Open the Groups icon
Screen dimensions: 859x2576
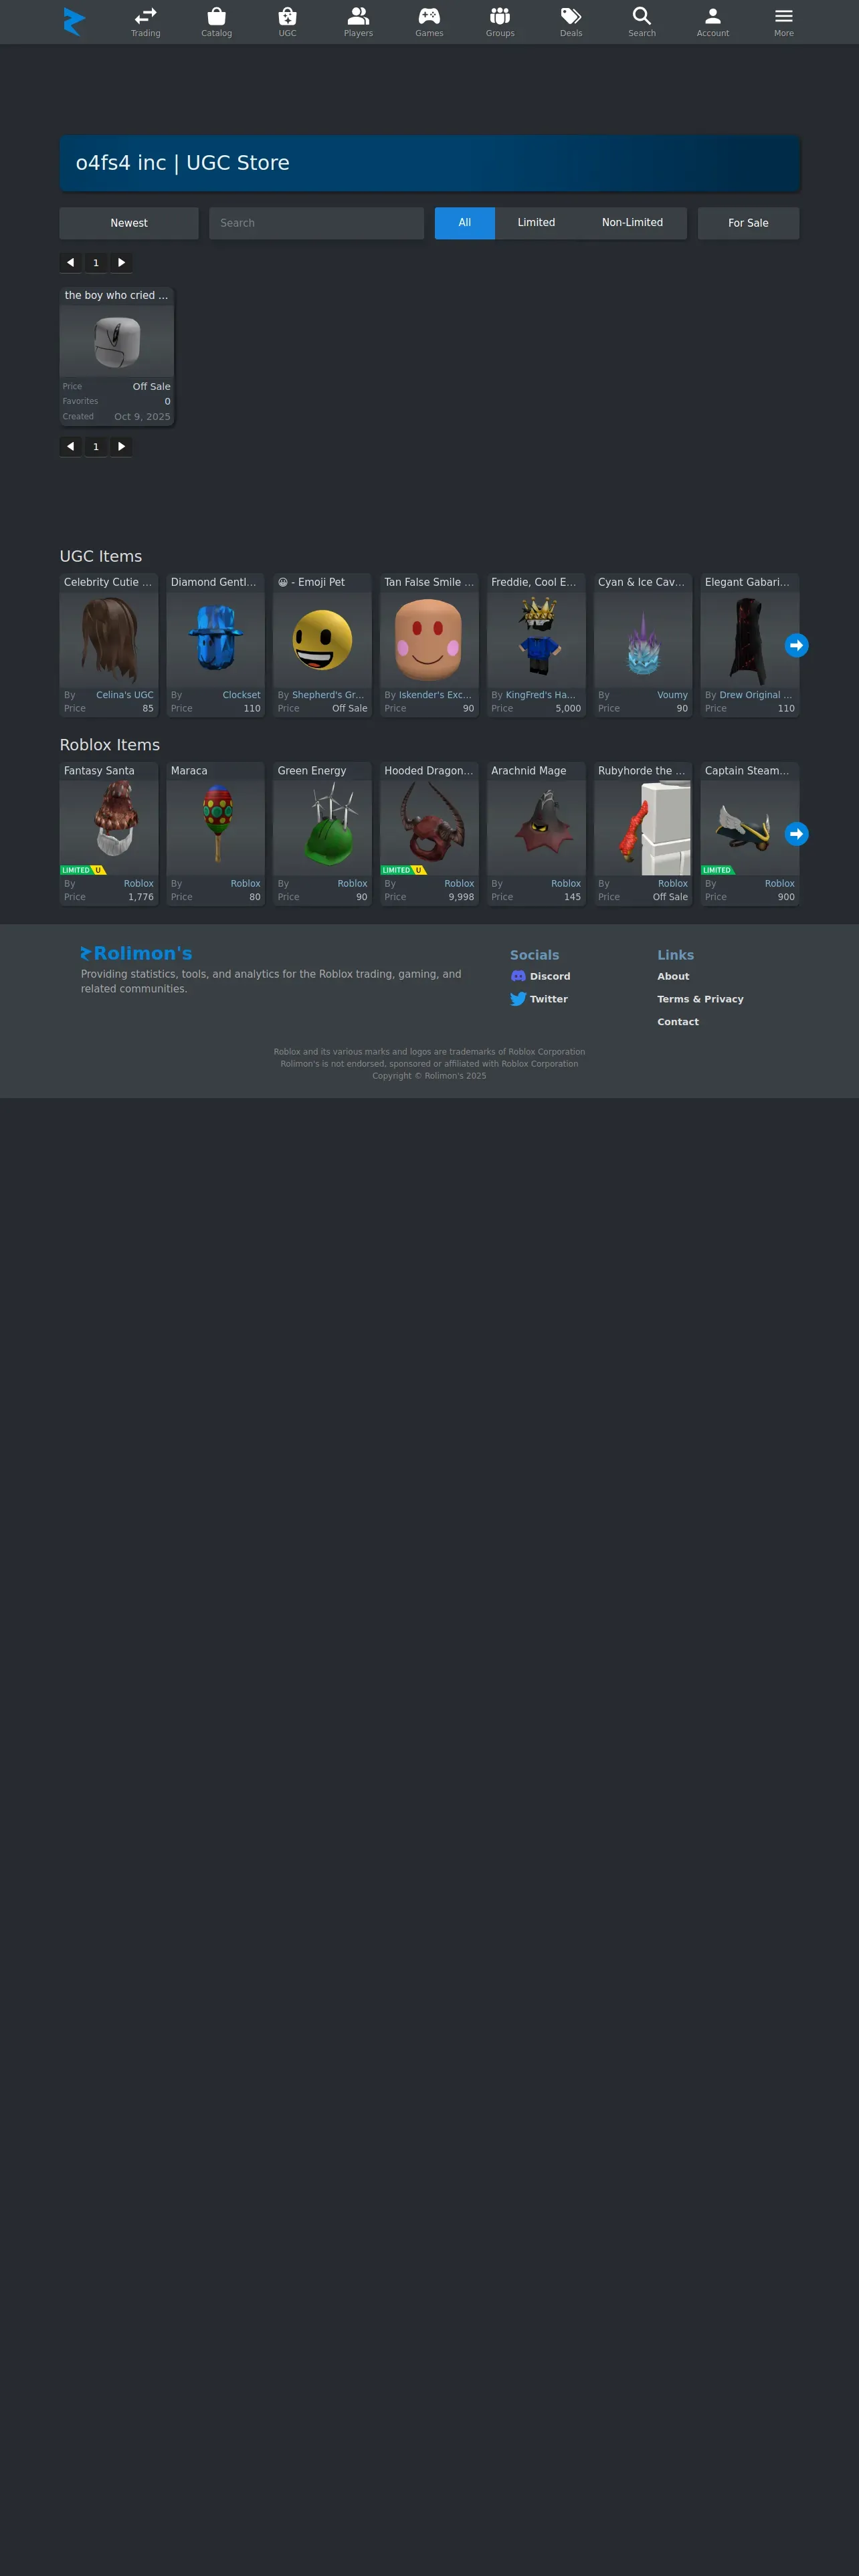coord(500,16)
